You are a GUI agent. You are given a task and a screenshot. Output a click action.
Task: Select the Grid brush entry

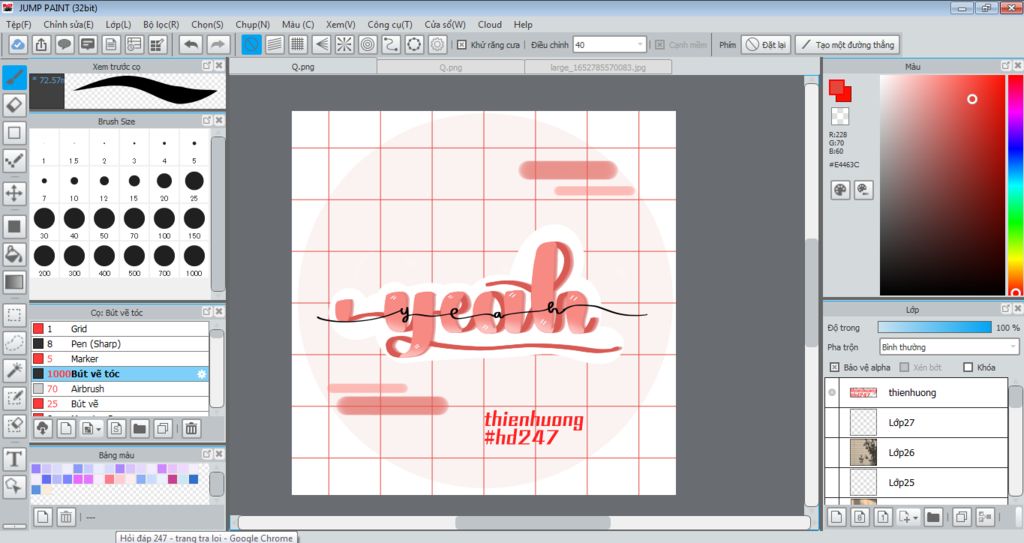[x=120, y=329]
